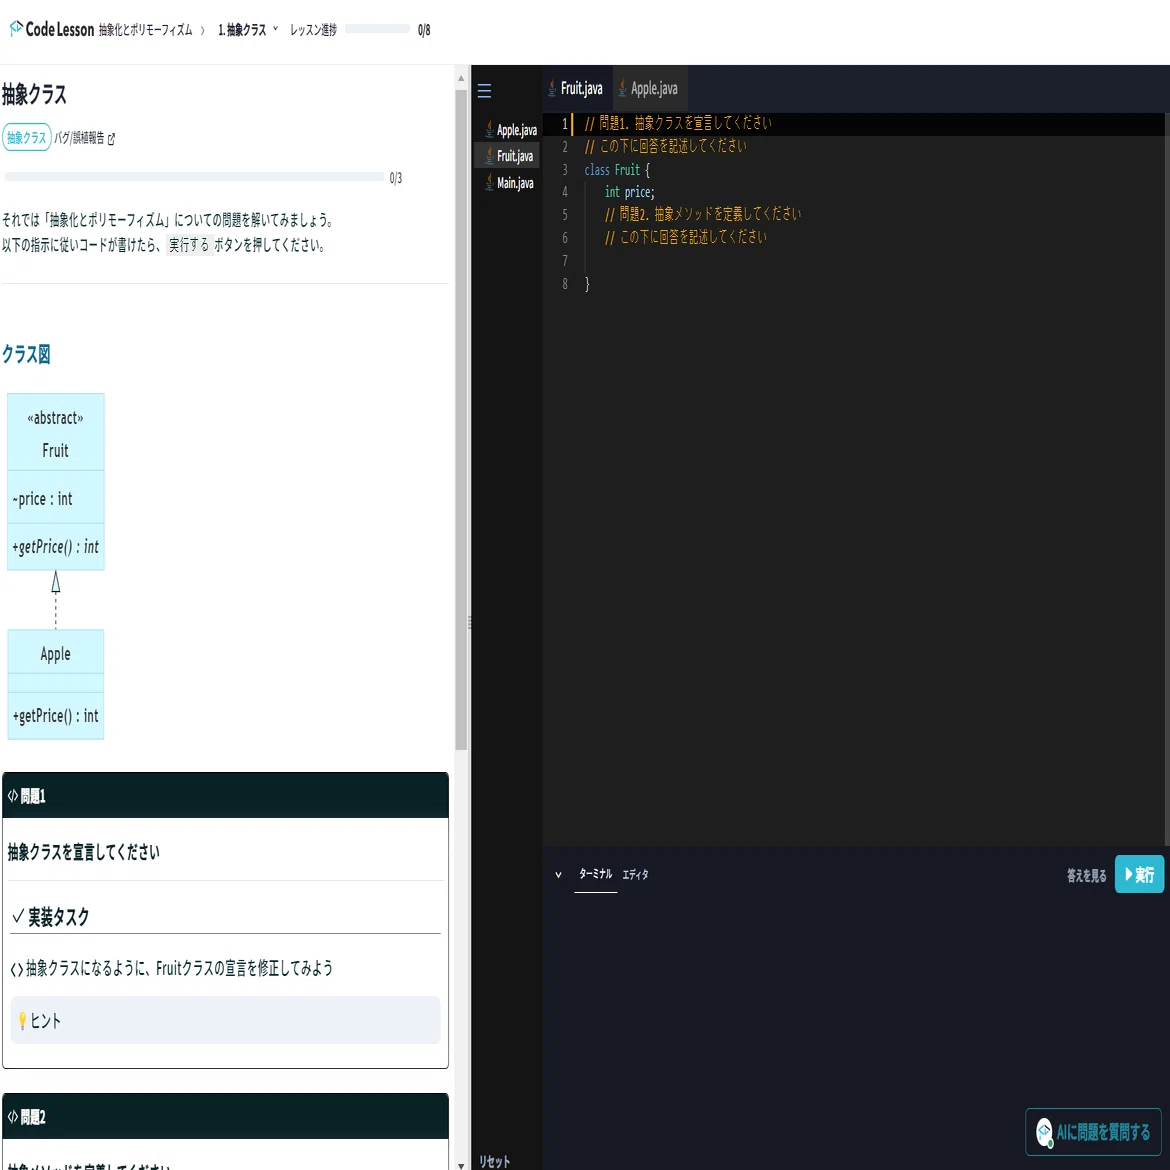Viewport: 1170px width, 1170px height.
Task: Click the code brackets icon in 問題2 header
Action: [13, 1117]
